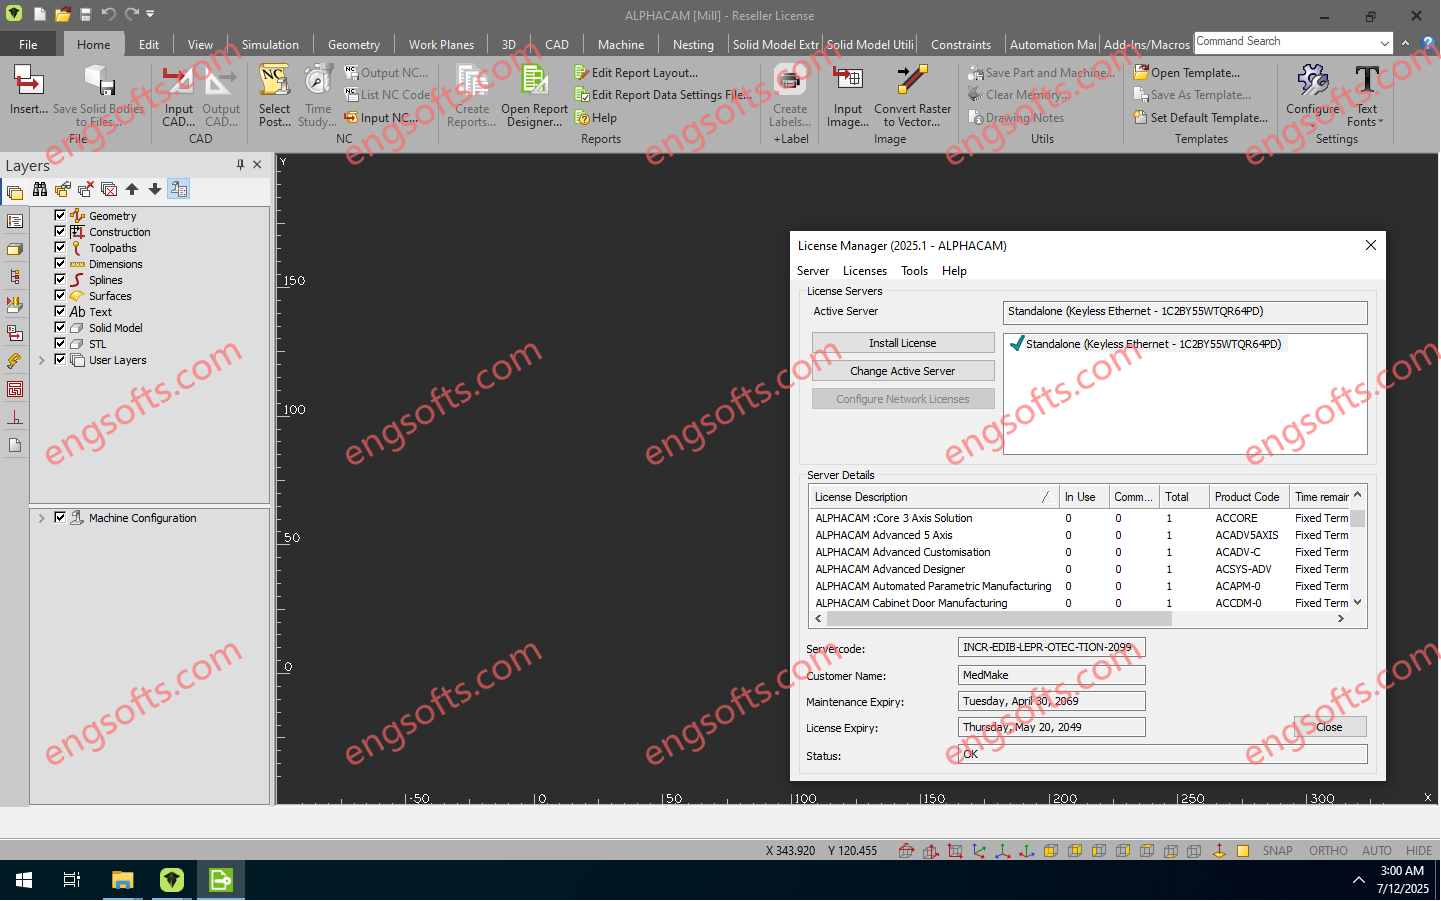Open Edit Report Data Settings File
1441x901 pixels.
663,95
